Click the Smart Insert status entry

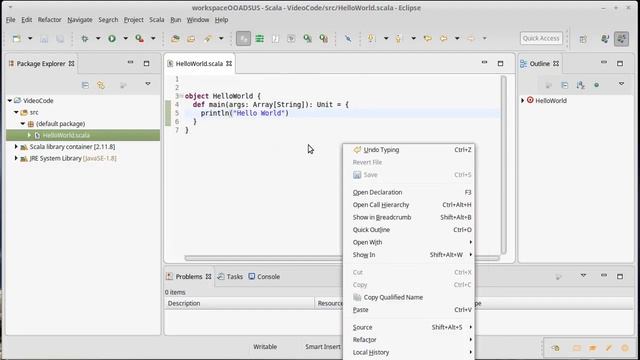pyautogui.click(x=322, y=347)
